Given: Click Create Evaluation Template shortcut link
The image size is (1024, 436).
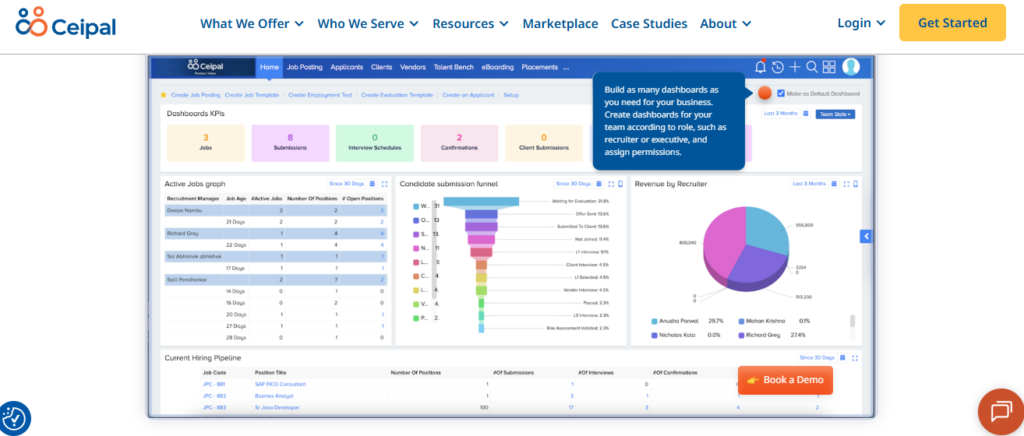Looking at the screenshot, I should [397, 95].
